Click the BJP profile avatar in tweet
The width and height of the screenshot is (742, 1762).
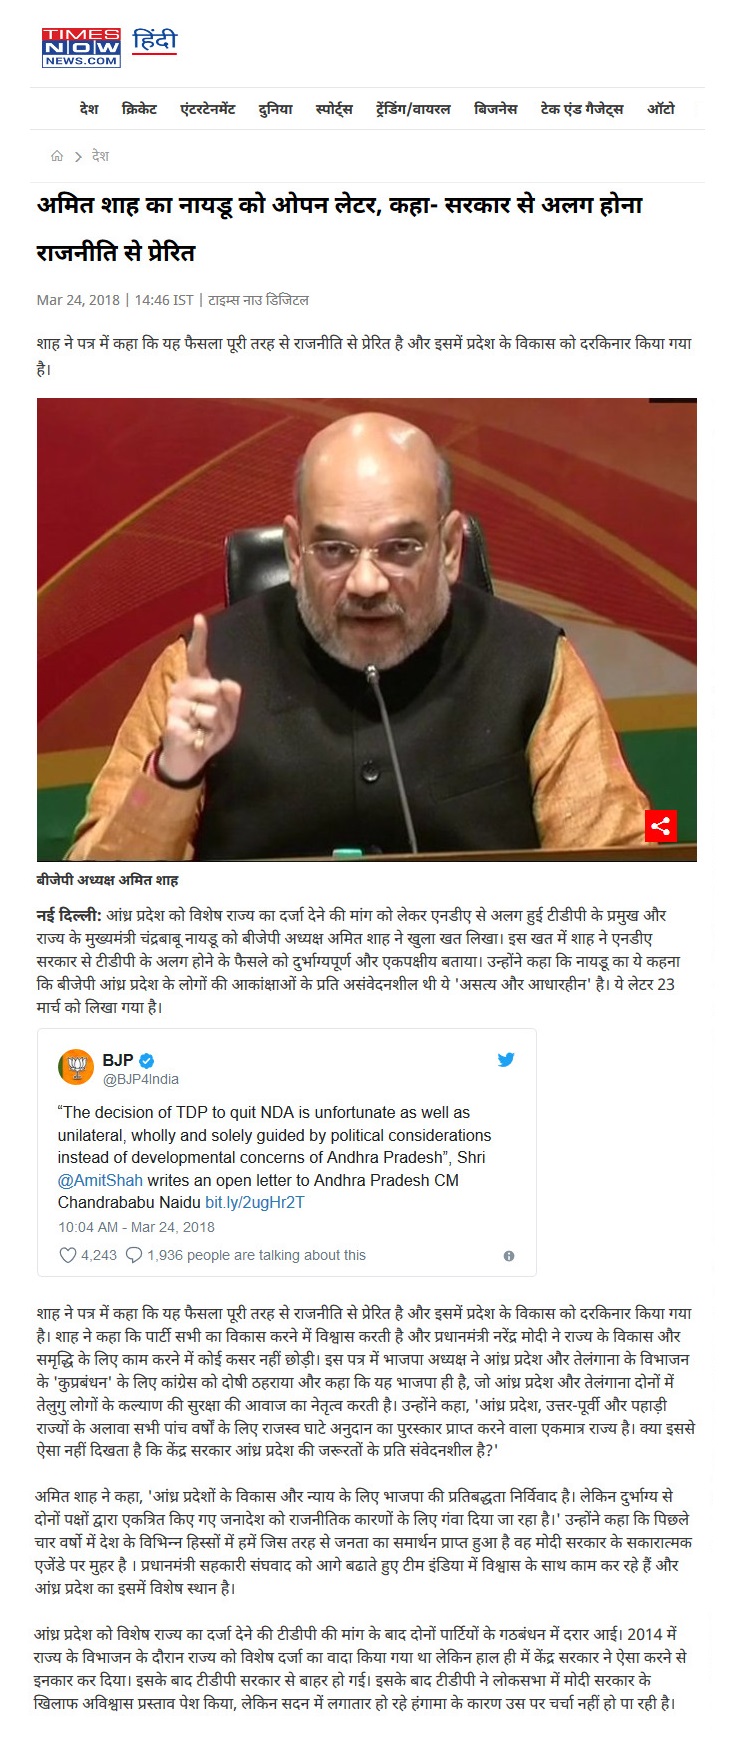(x=76, y=1068)
